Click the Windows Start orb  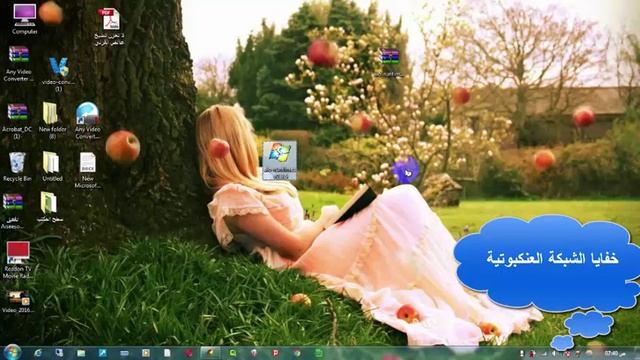pyautogui.click(x=12, y=352)
